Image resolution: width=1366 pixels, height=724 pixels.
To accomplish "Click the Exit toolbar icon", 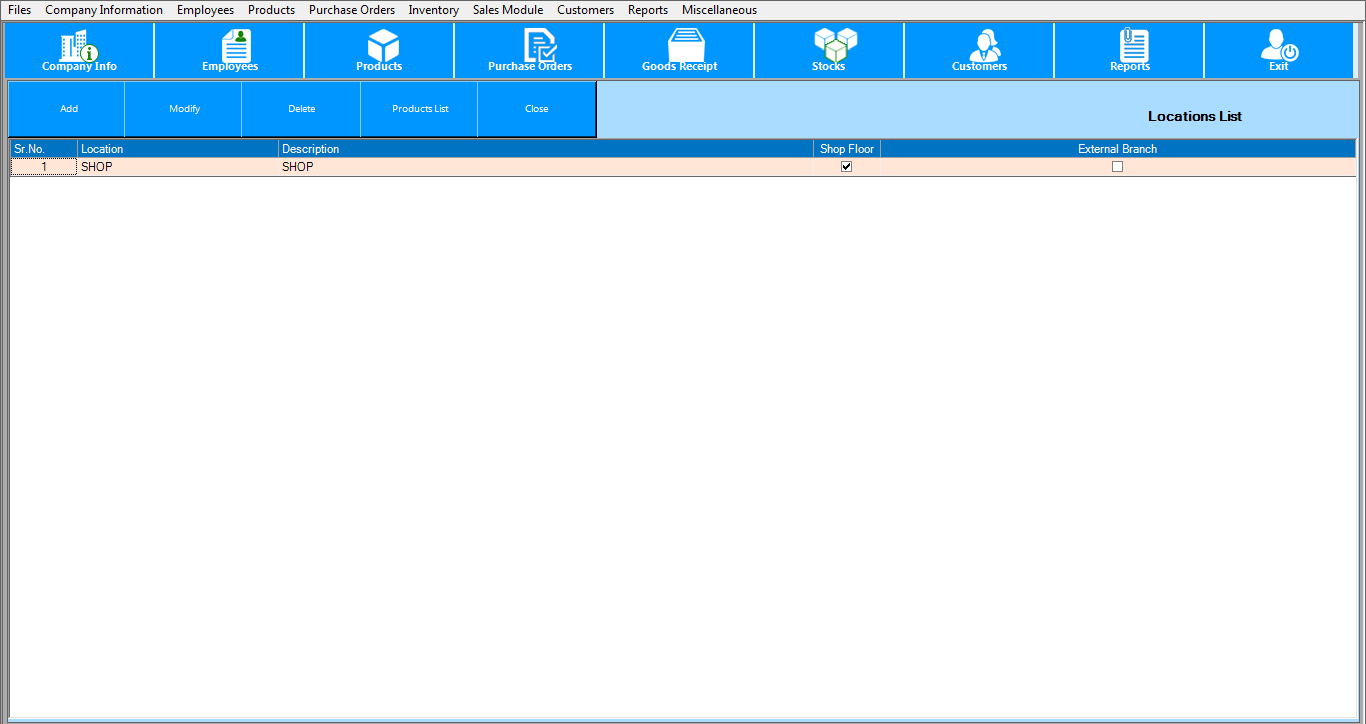I will coord(1279,50).
